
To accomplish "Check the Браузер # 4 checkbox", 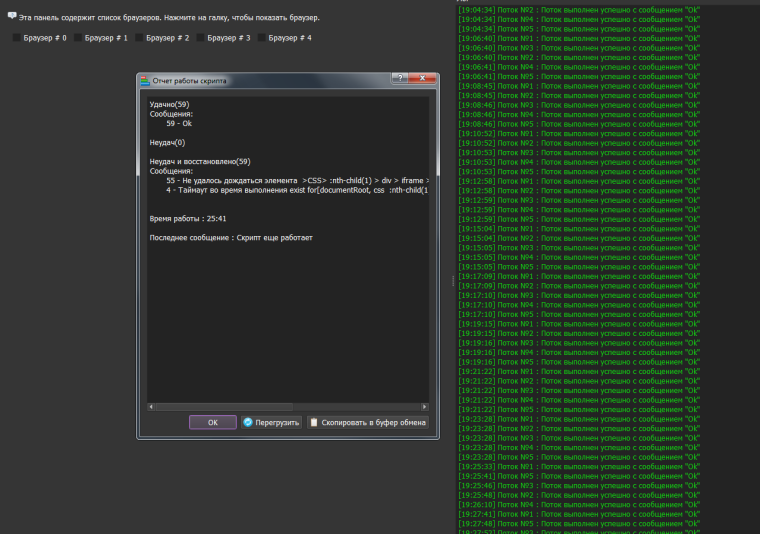I will point(262,38).
